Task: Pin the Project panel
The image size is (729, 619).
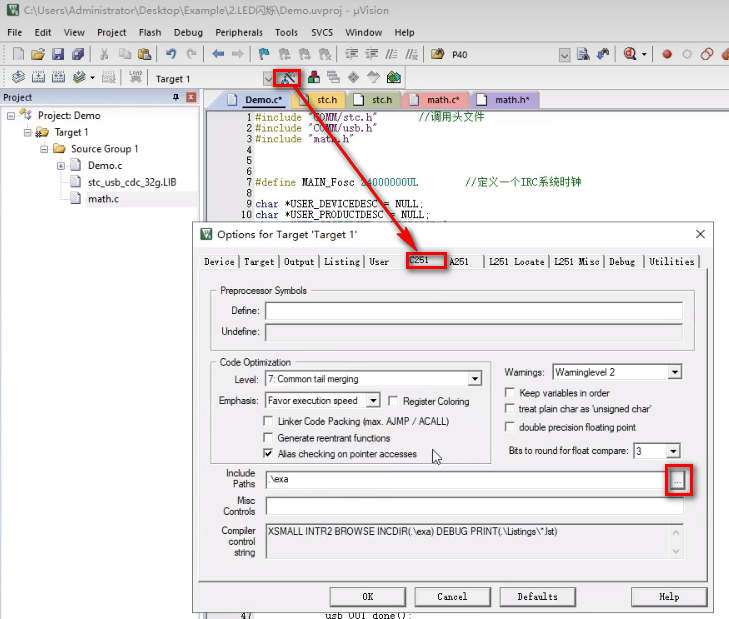Action: pos(176,97)
